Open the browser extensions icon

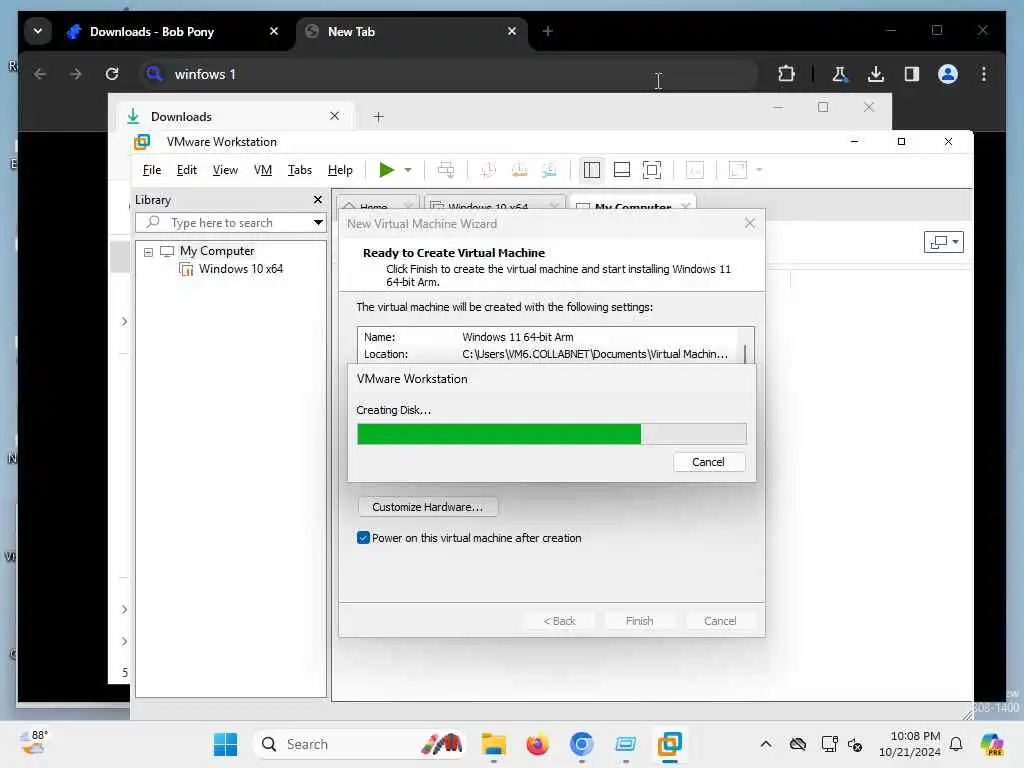786,74
